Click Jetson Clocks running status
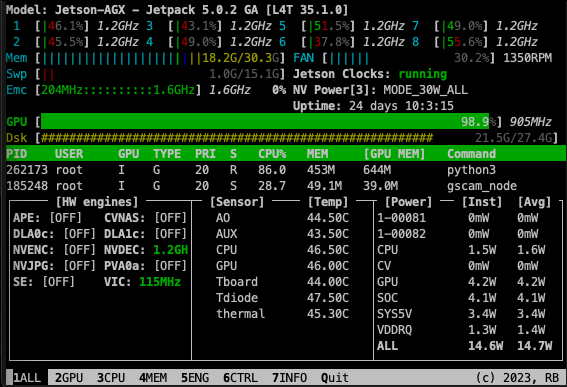Image resolution: width=567 pixels, height=387 pixels. click(x=422, y=74)
